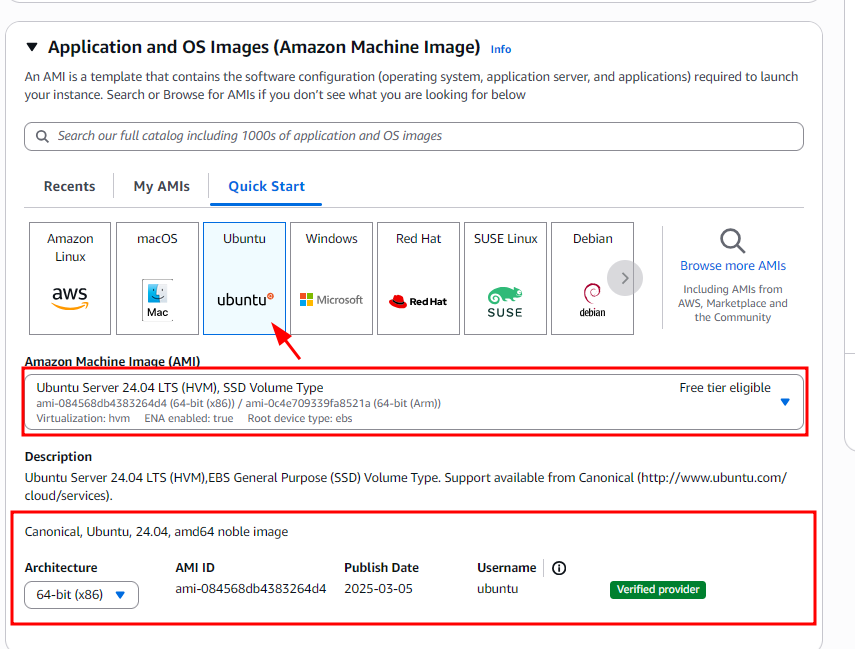Choose the macOS image tile
The height and width of the screenshot is (649, 855).
pos(157,278)
